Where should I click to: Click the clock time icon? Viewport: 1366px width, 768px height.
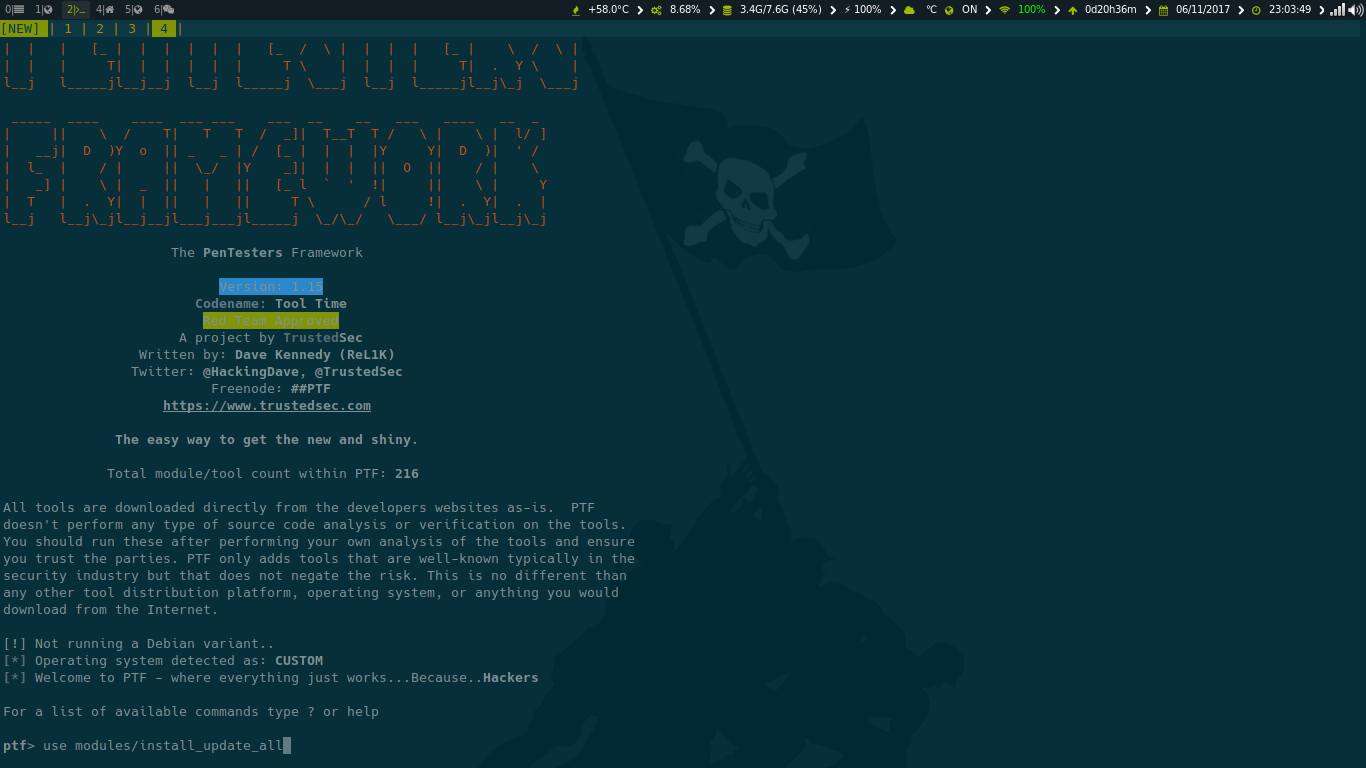(x=1256, y=10)
